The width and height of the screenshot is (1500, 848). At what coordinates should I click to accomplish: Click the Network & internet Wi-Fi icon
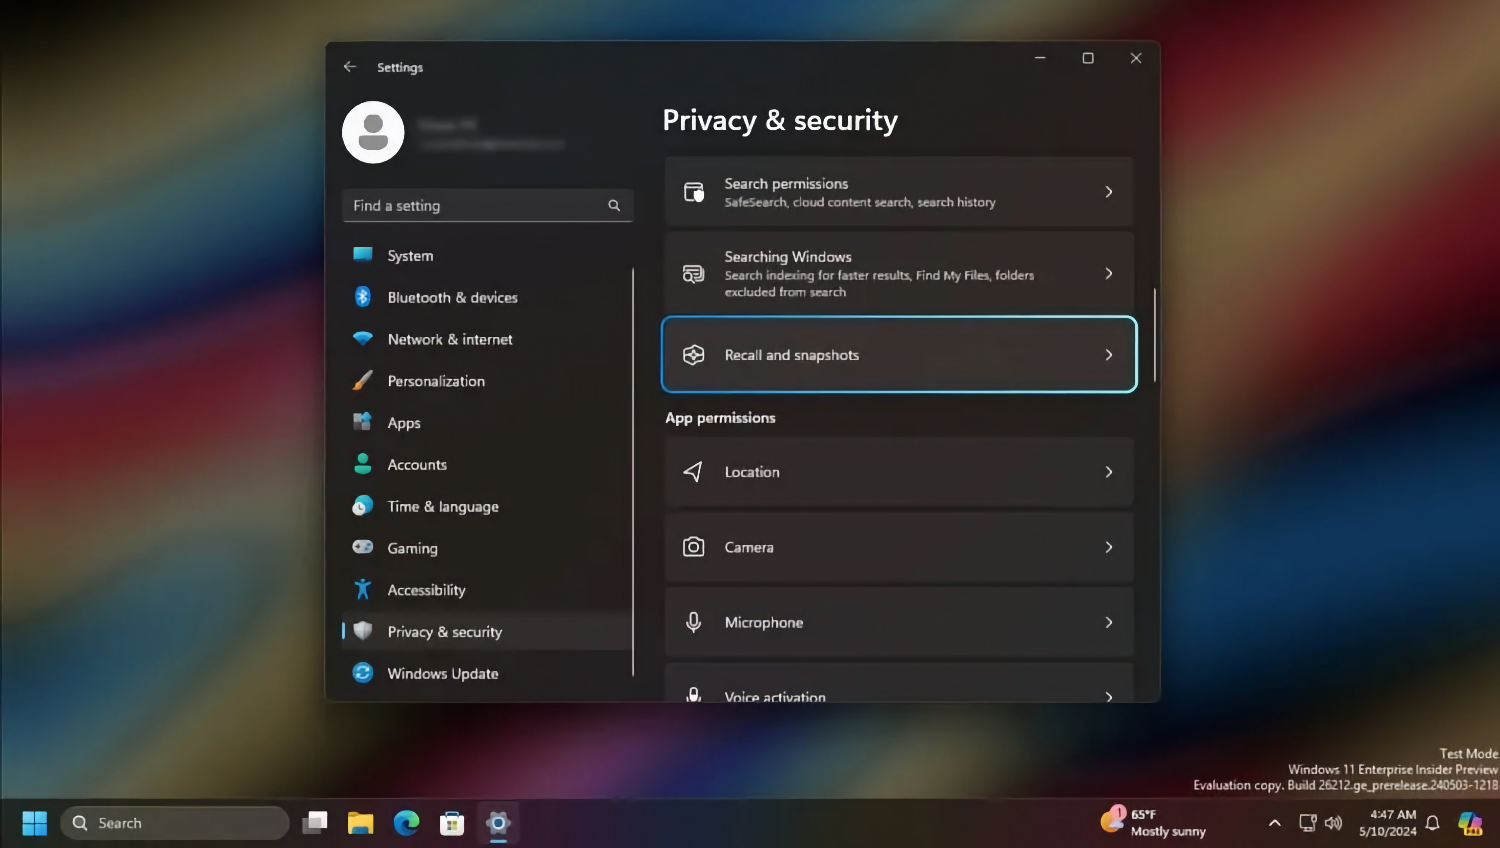coord(363,339)
